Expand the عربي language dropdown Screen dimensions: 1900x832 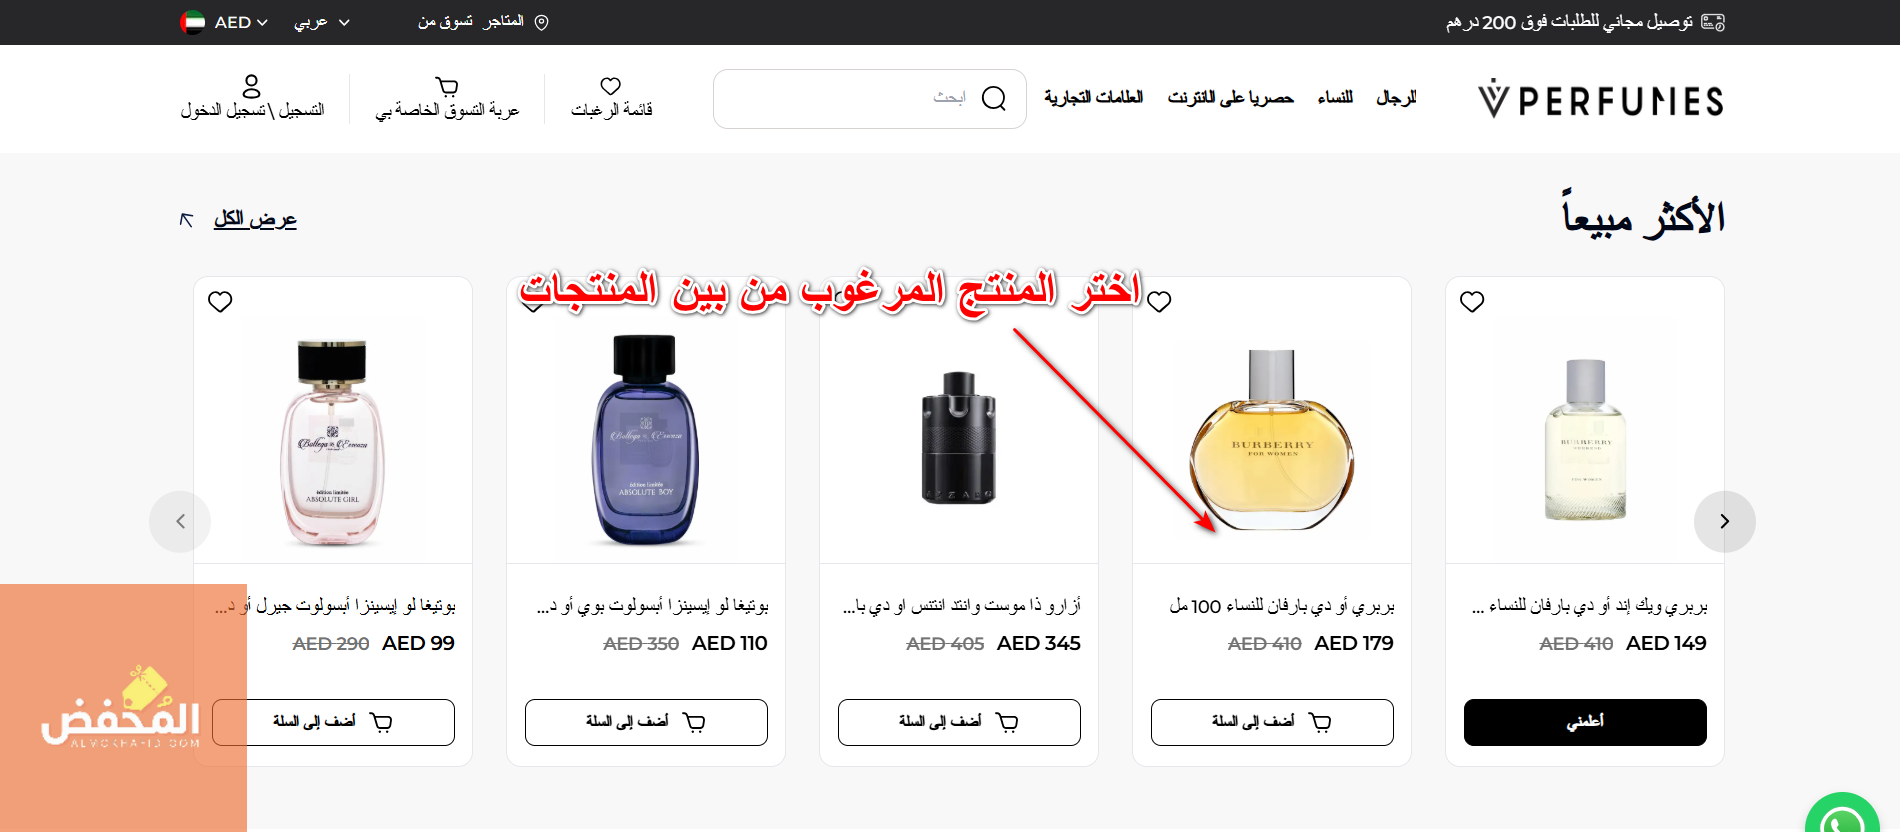(x=322, y=22)
